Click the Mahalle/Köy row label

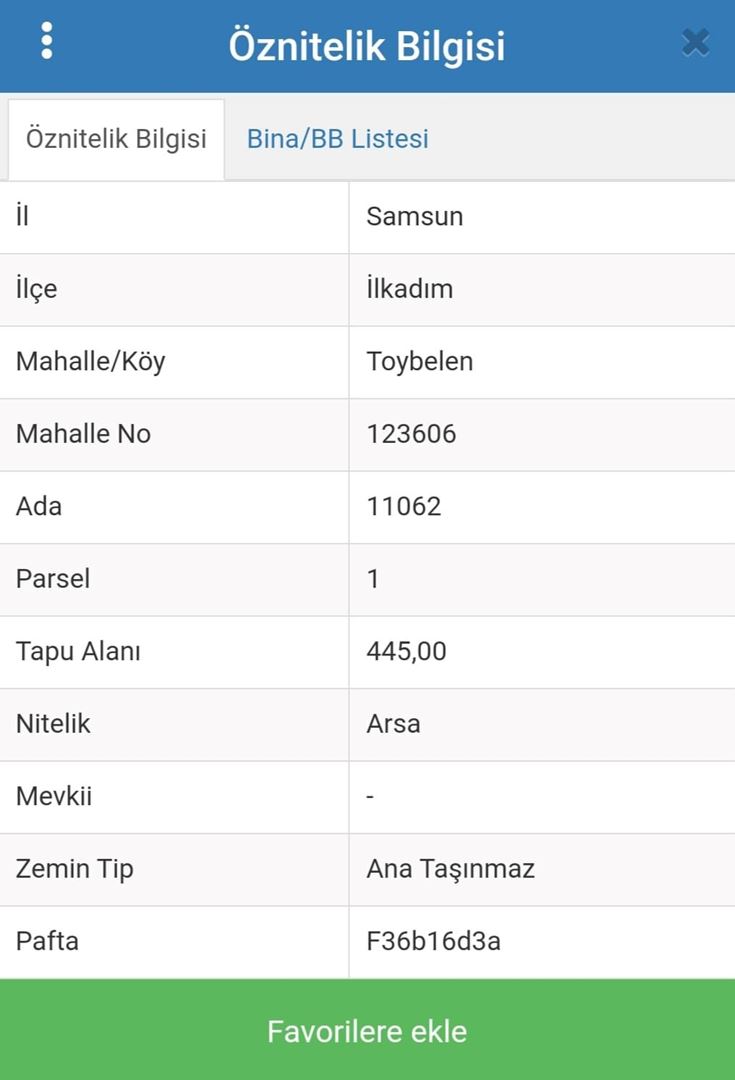pos(90,361)
